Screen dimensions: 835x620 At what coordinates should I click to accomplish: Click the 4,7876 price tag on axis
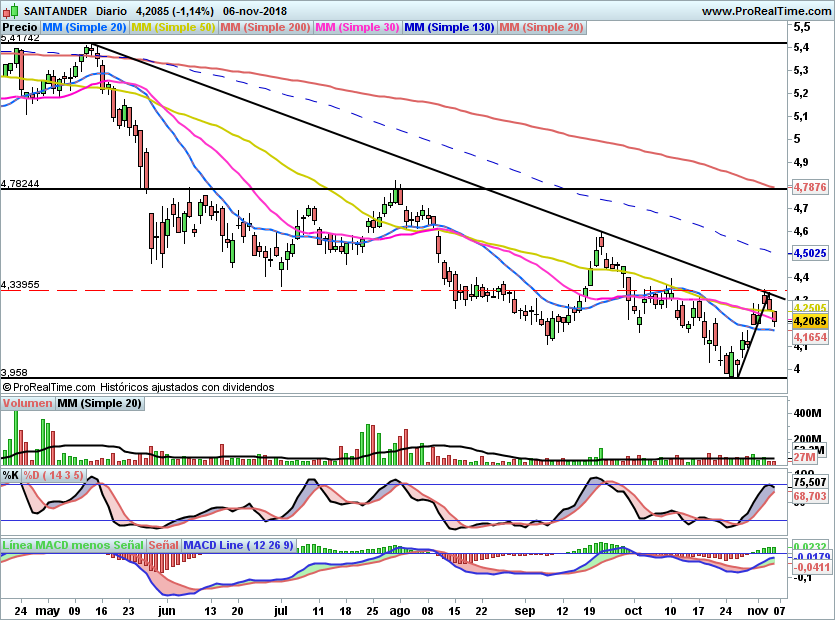point(810,187)
